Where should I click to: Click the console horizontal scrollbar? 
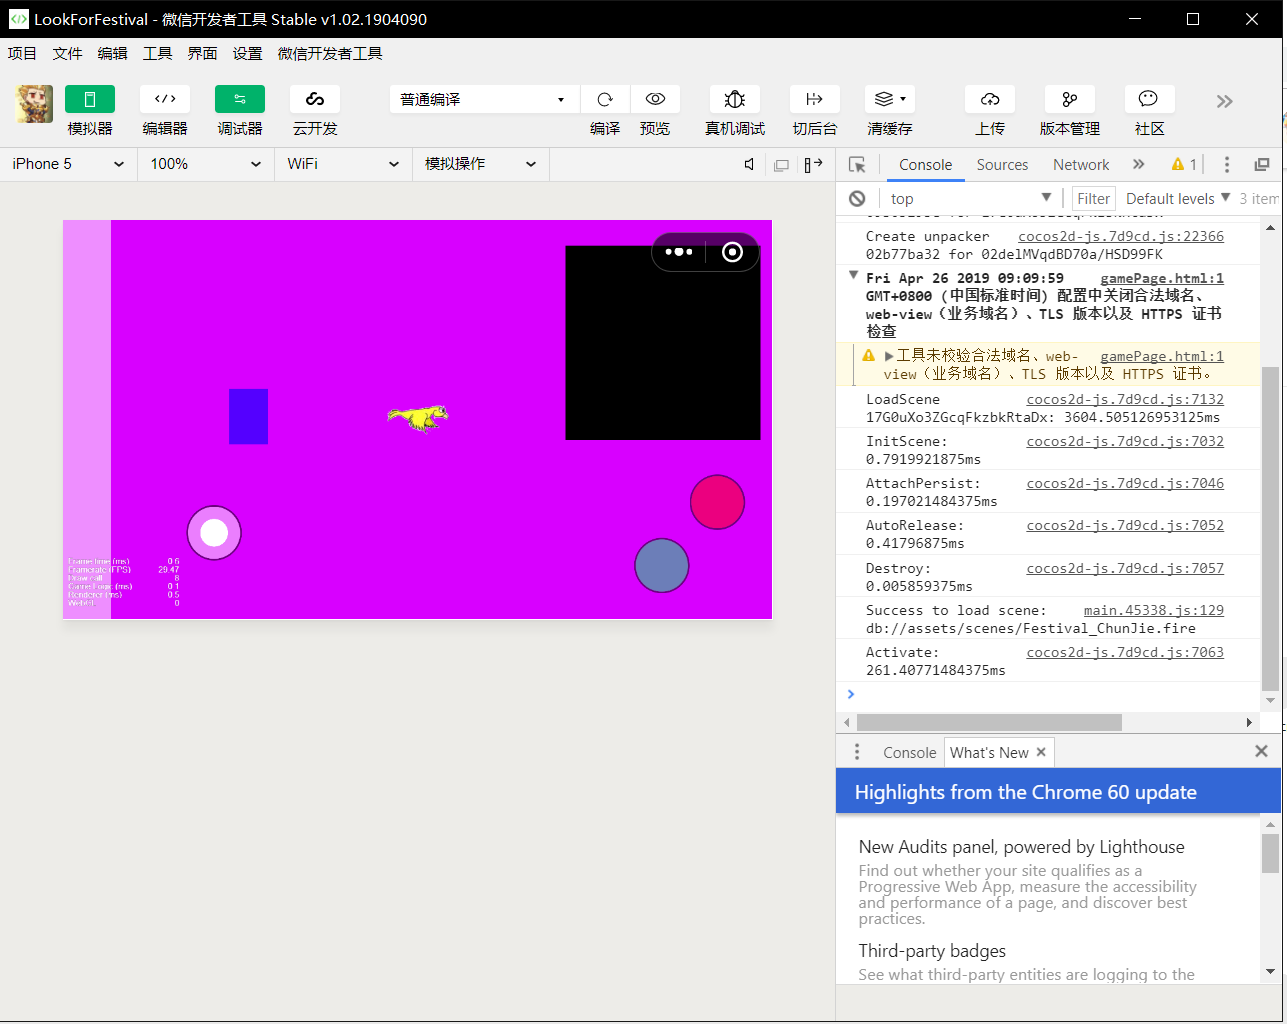989,722
